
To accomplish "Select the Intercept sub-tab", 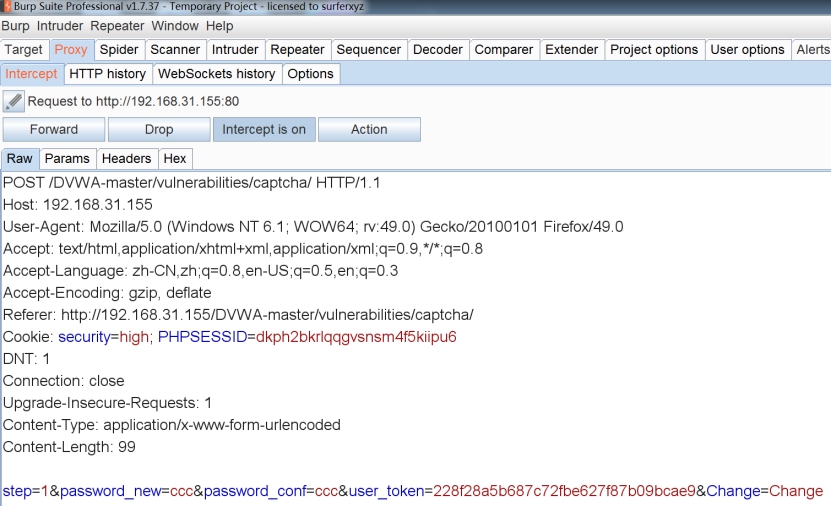I will click(31, 74).
